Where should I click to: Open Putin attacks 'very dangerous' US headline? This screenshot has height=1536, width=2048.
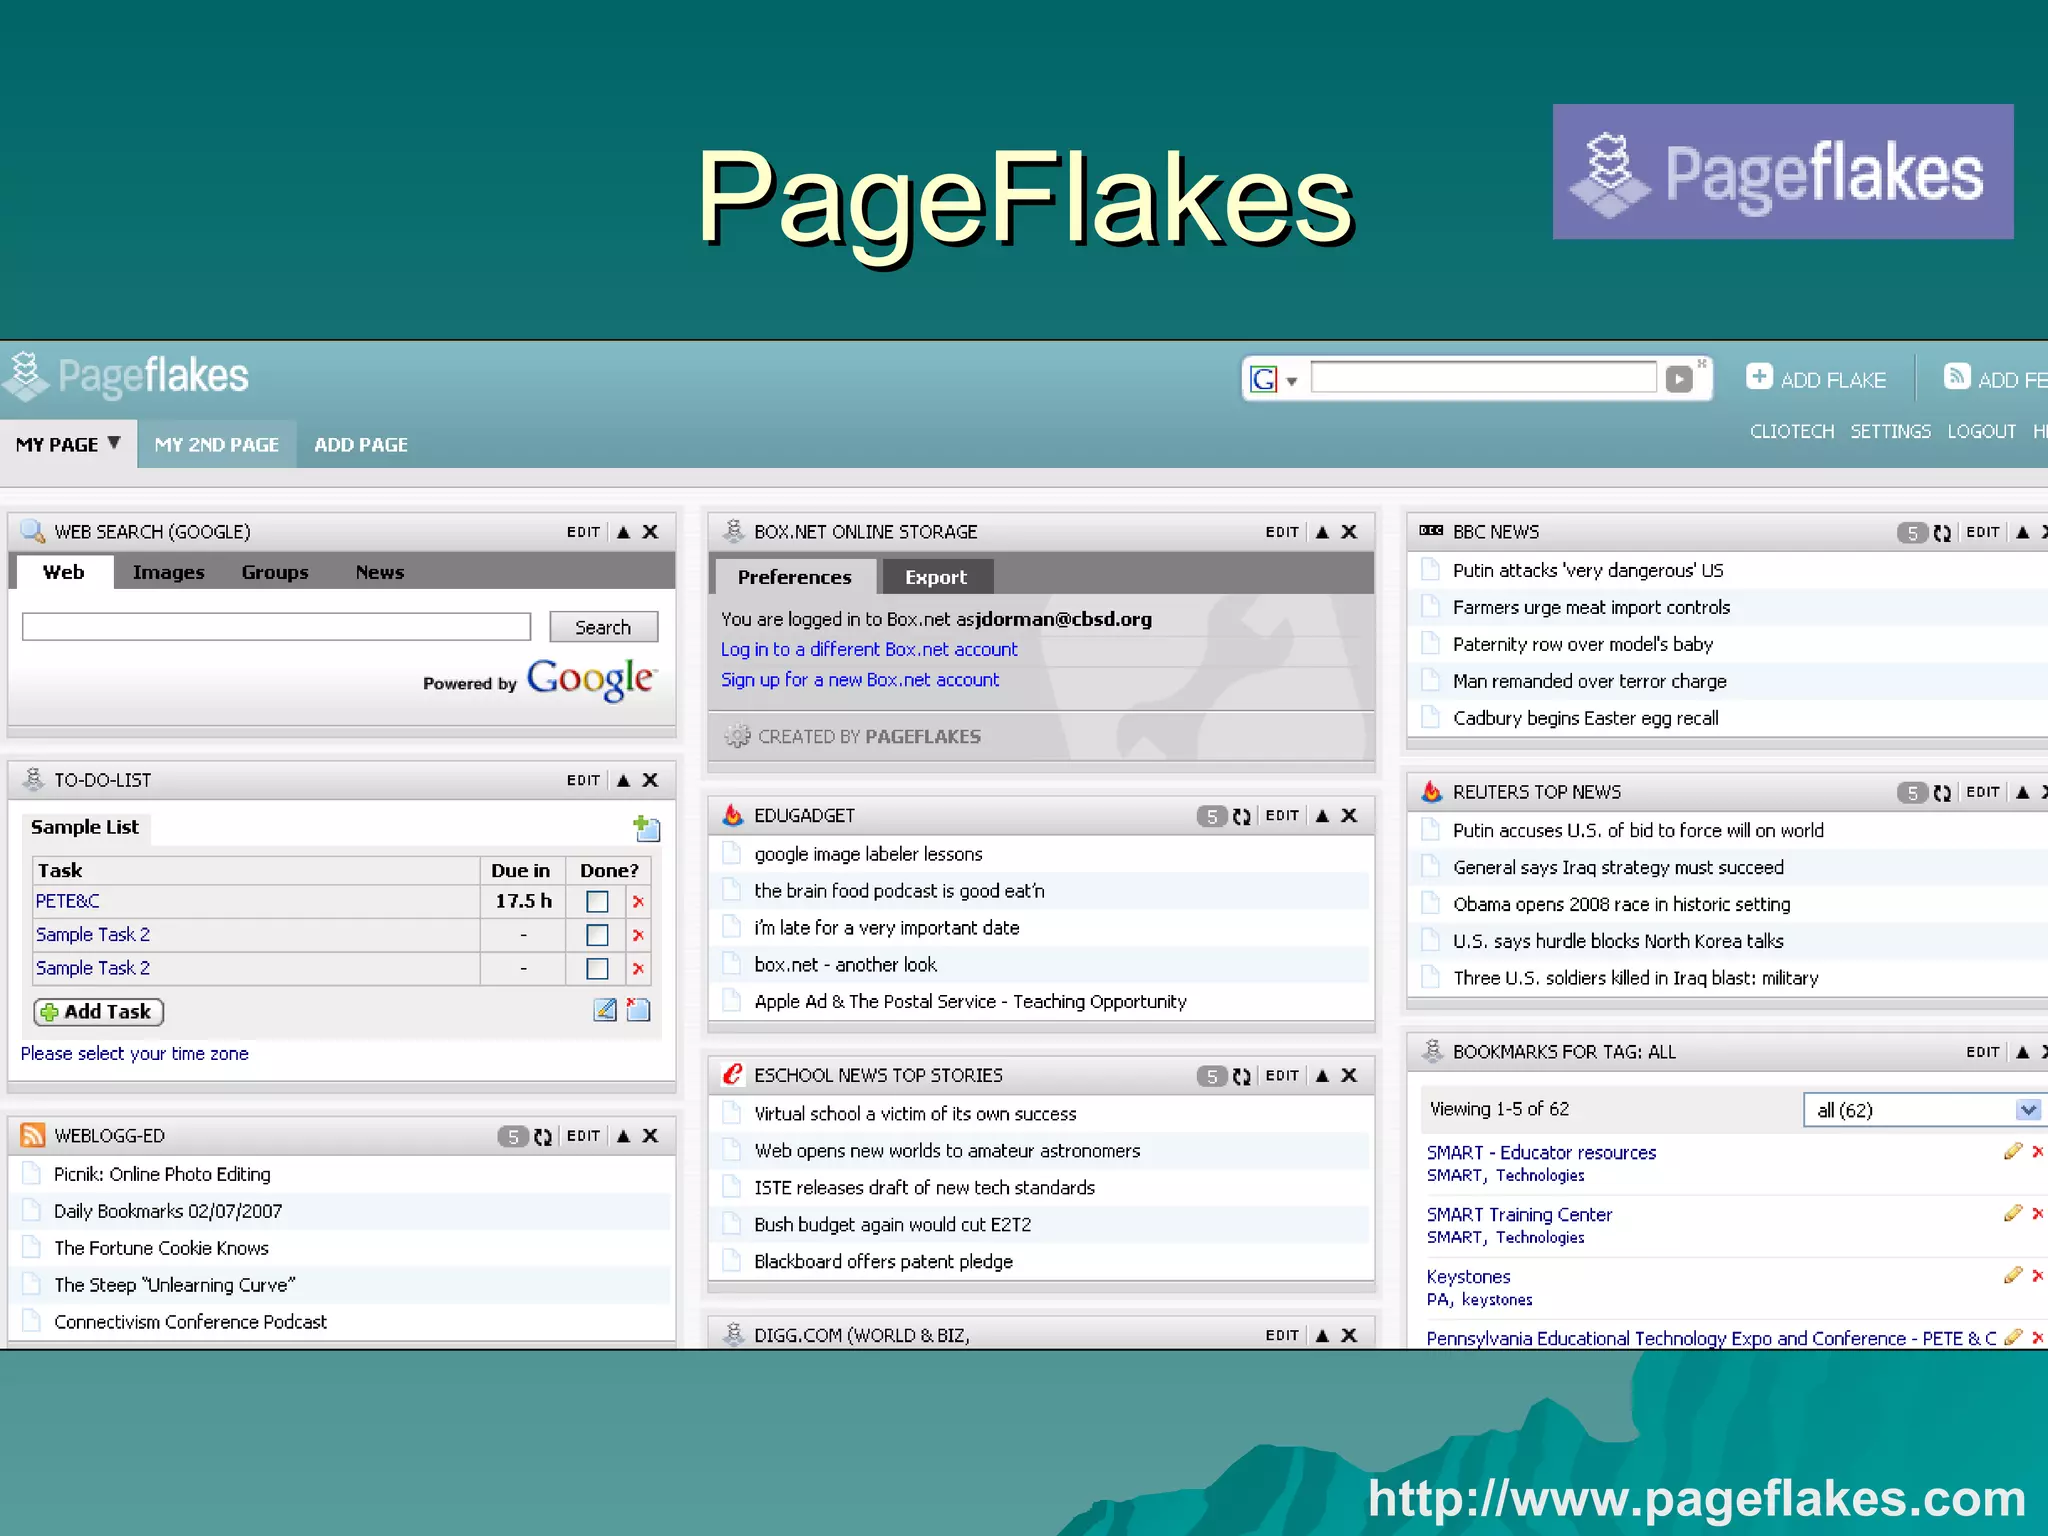click(x=1588, y=570)
